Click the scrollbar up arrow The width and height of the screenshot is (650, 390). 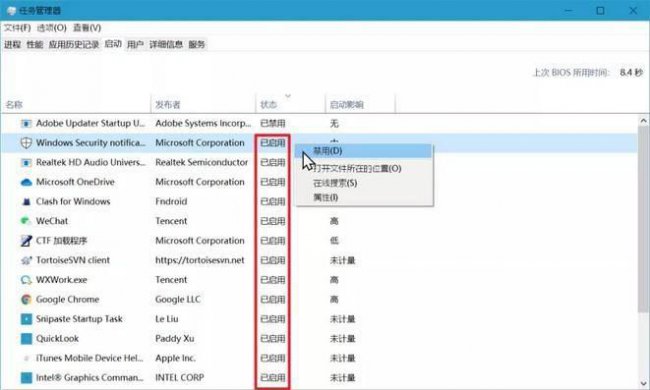tap(643, 121)
